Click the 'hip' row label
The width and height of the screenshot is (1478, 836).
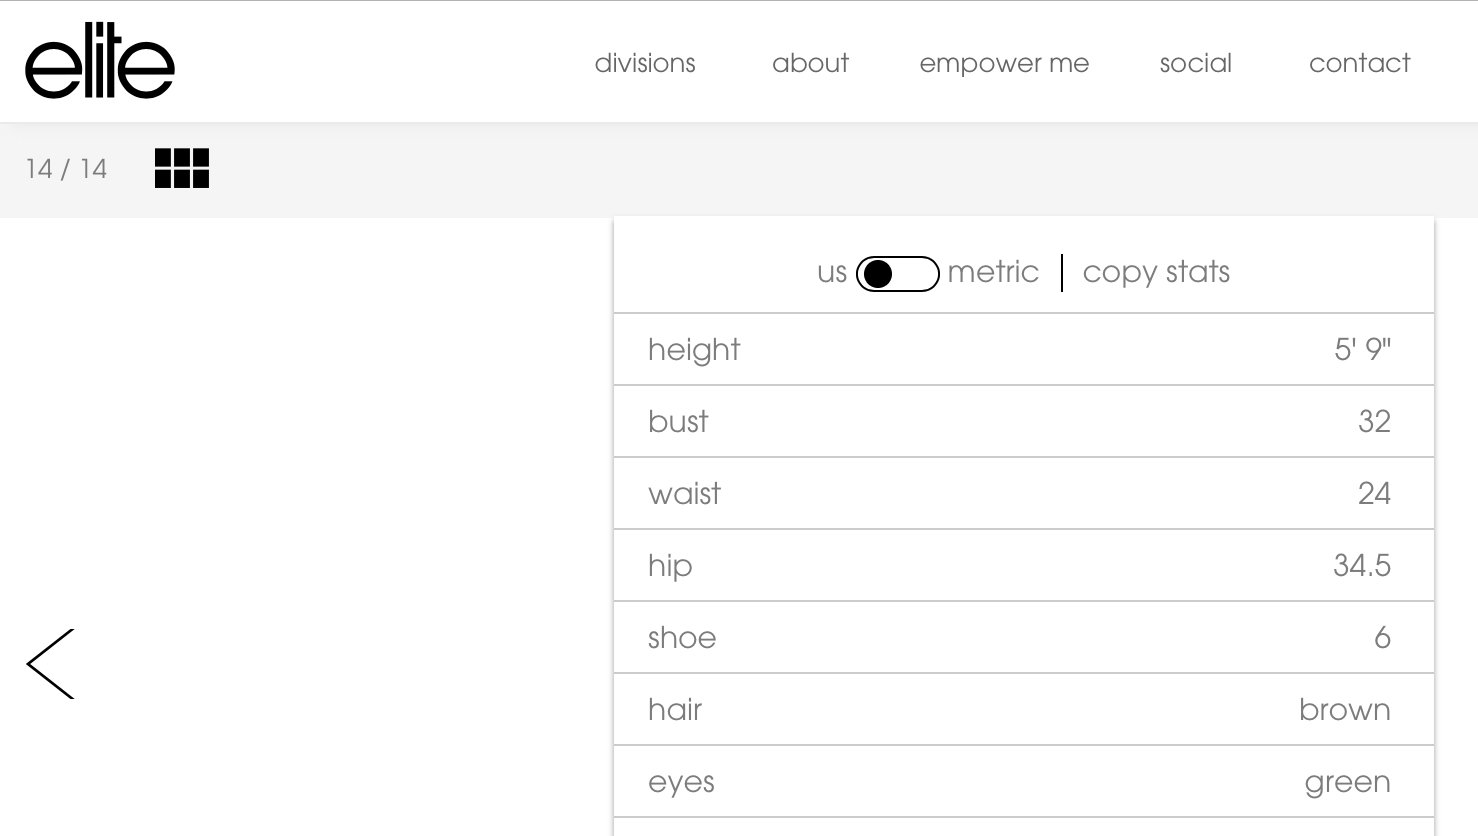[670, 566]
